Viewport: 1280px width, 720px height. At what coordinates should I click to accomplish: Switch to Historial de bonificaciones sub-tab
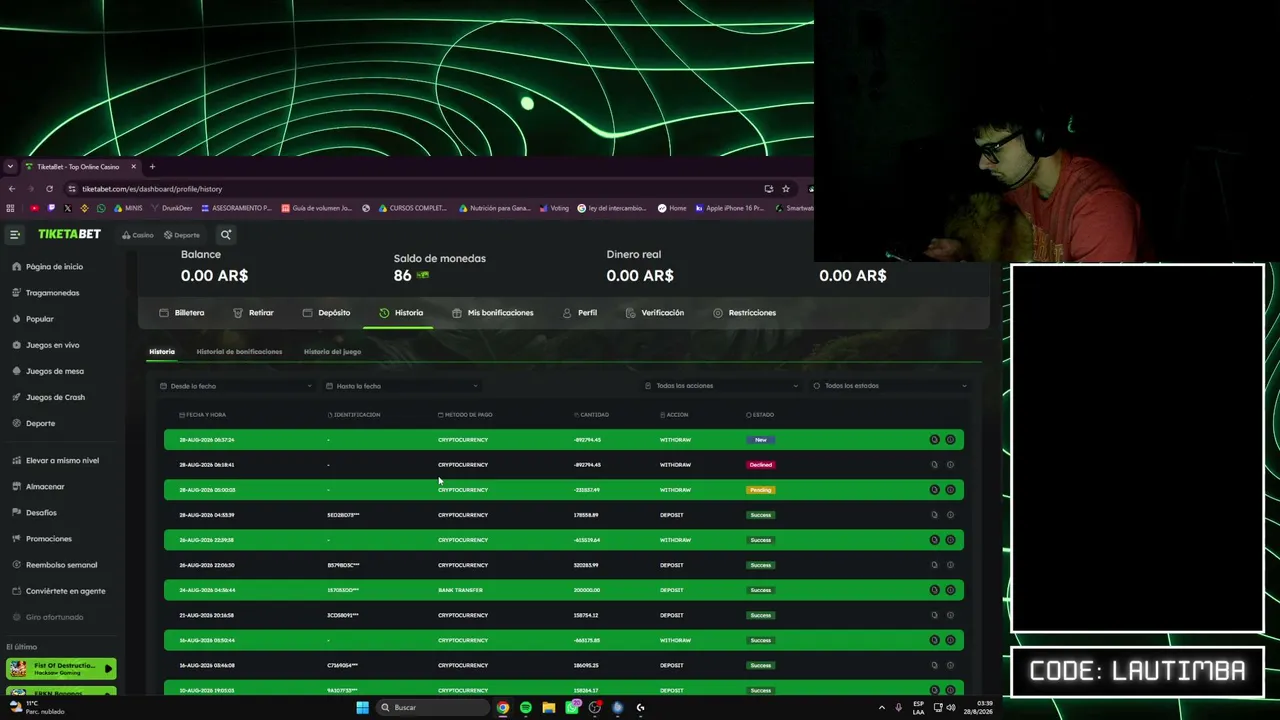(x=239, y=352)
